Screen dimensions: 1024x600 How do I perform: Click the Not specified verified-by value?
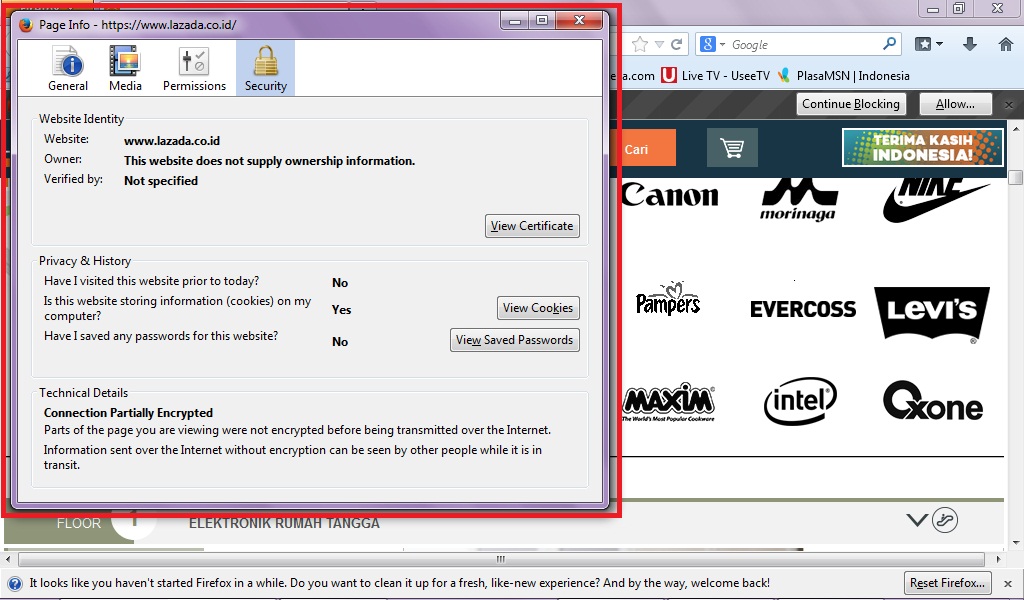pos(161,181)
